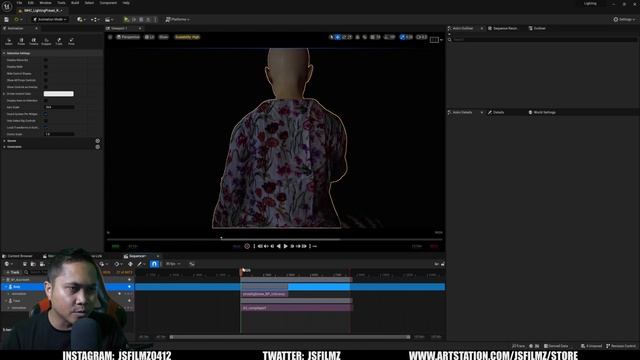This screenshot has width=640, height=360.
Task: Open the quick add content dropdown
Action: 81,19
